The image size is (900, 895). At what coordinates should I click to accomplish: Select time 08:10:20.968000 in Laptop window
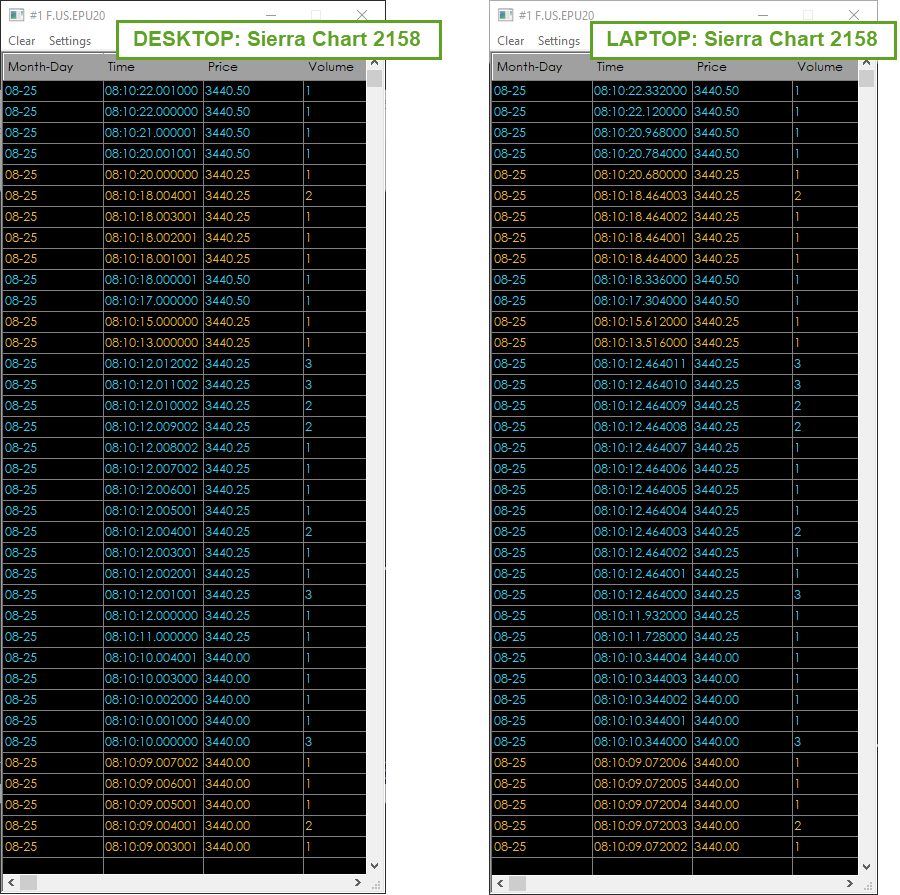[x=641, y=133]
